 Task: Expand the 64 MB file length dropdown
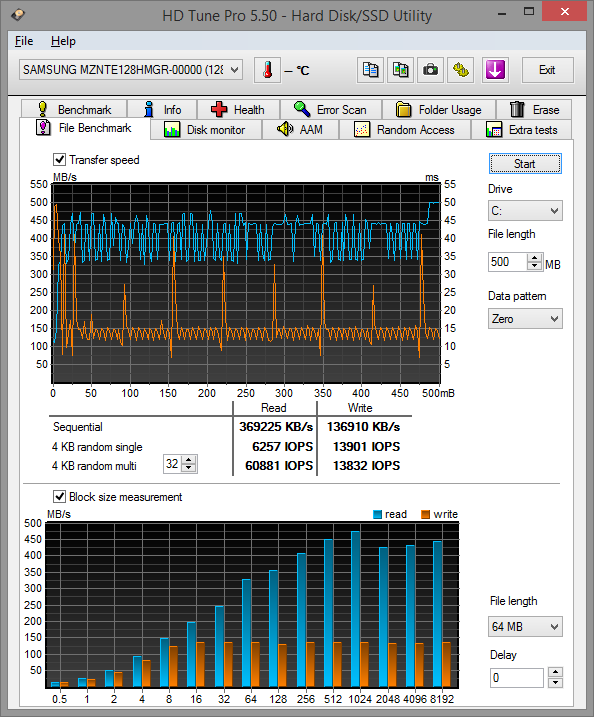(525, 626)
